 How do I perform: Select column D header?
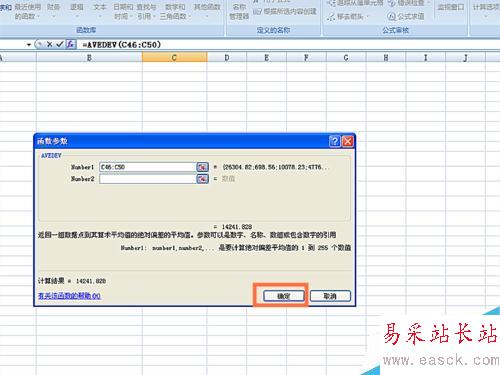click(227, 58)
